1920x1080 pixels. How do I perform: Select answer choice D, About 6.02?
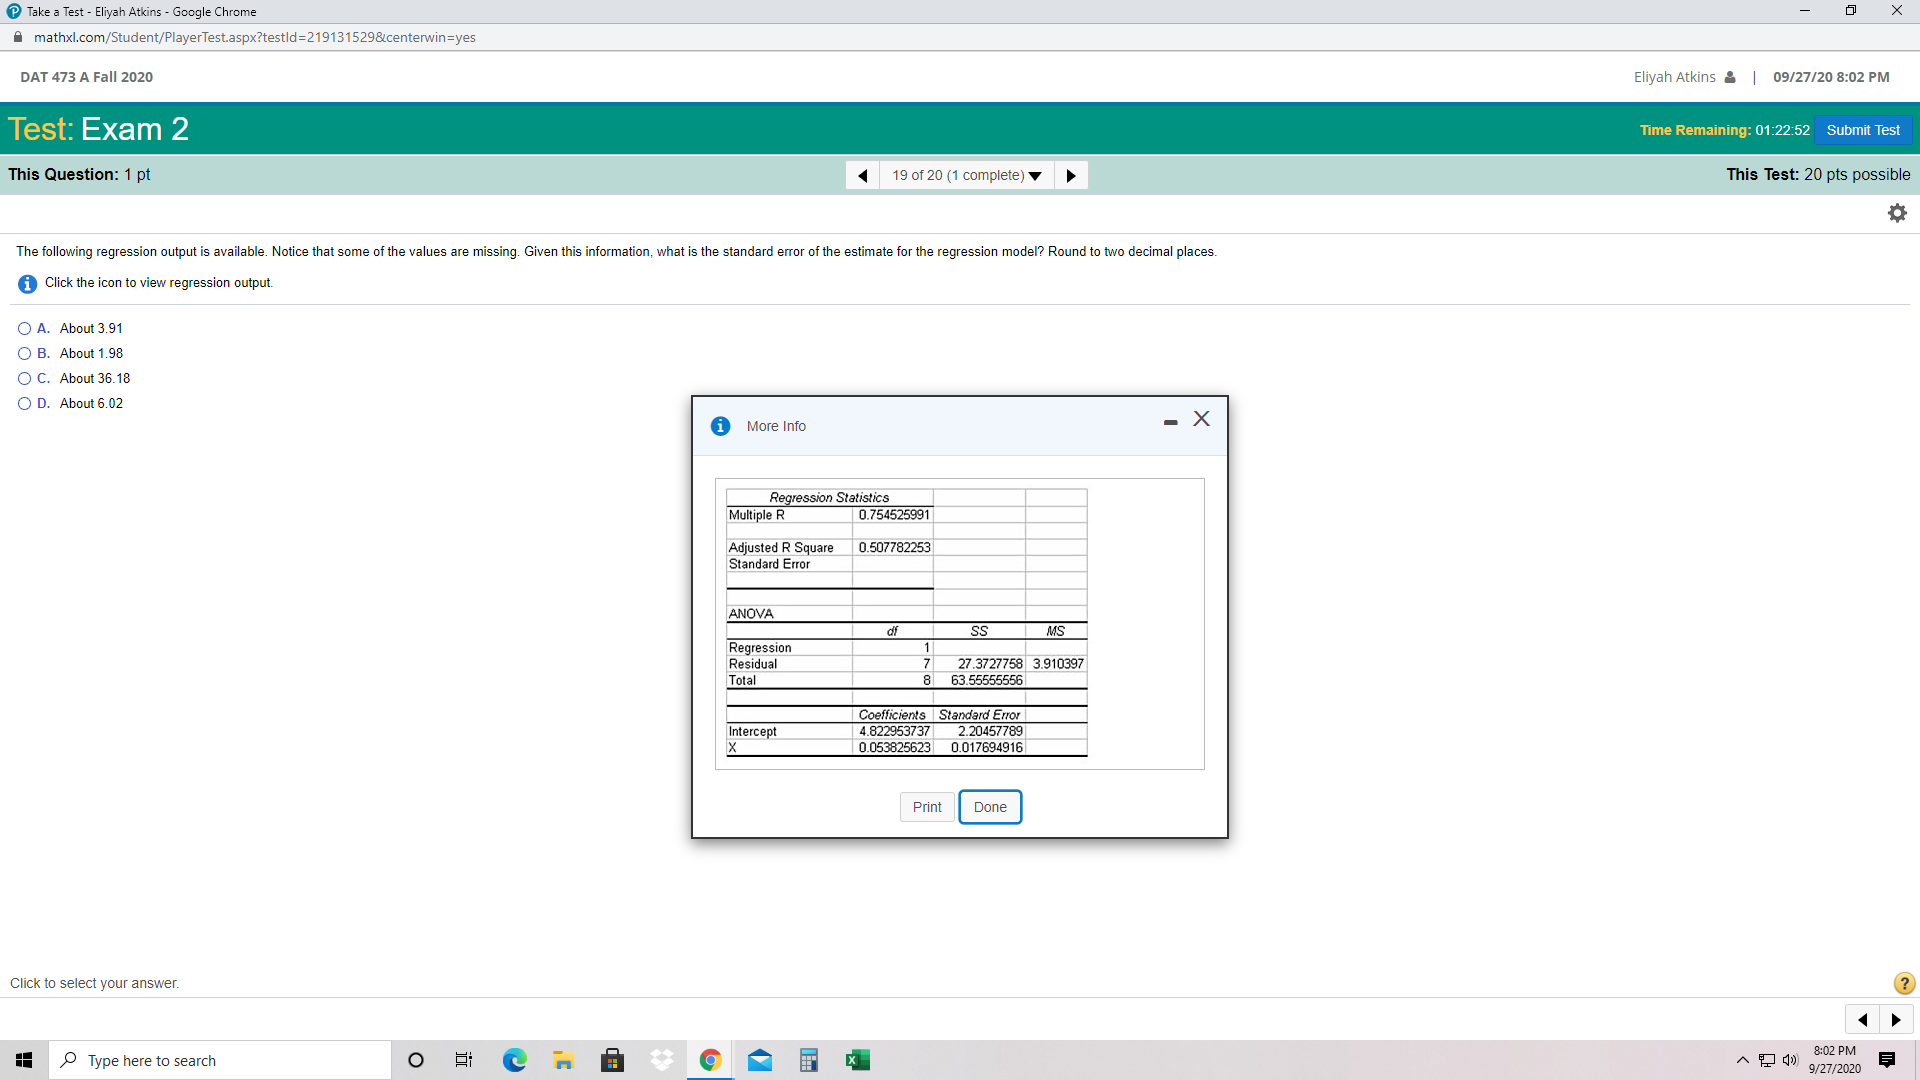pyautogui.click(x=23, y=403)
